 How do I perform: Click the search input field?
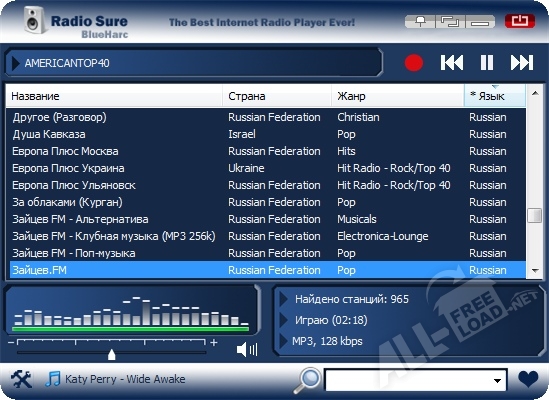(408, 380)
